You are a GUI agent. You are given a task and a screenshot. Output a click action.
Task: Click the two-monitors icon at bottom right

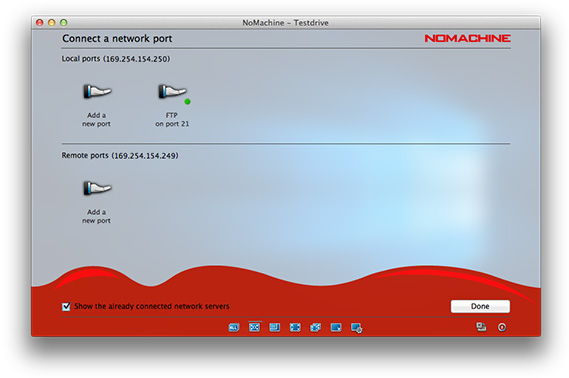click(x=481, y=327)
